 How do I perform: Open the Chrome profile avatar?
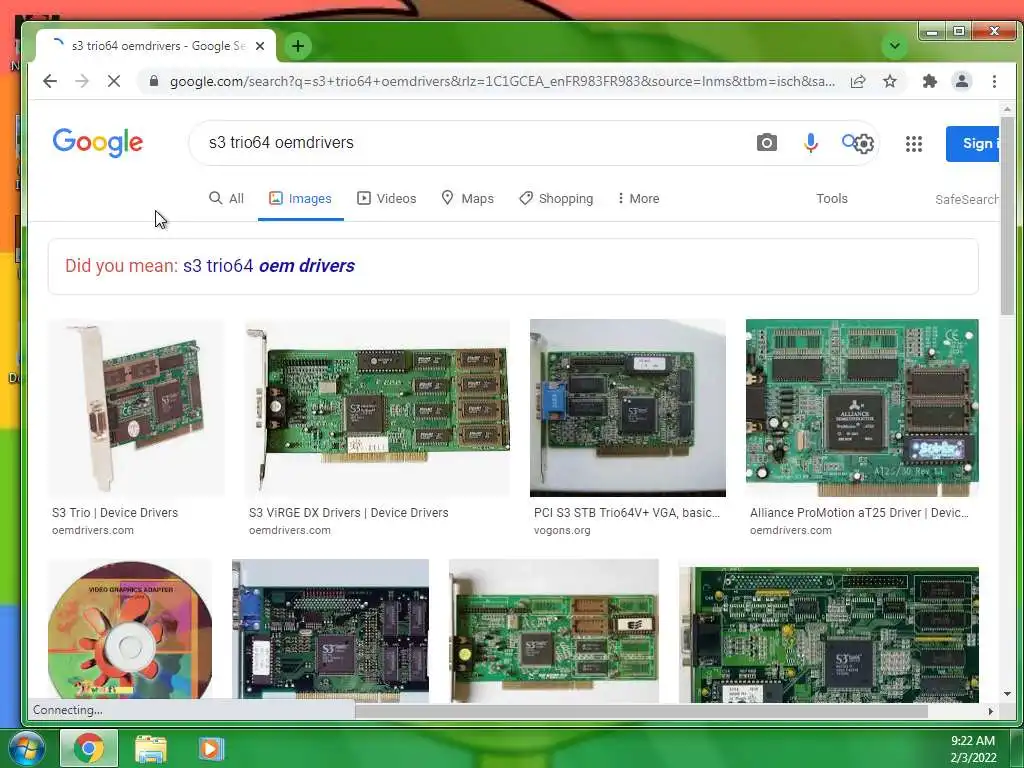coord(961,81)
